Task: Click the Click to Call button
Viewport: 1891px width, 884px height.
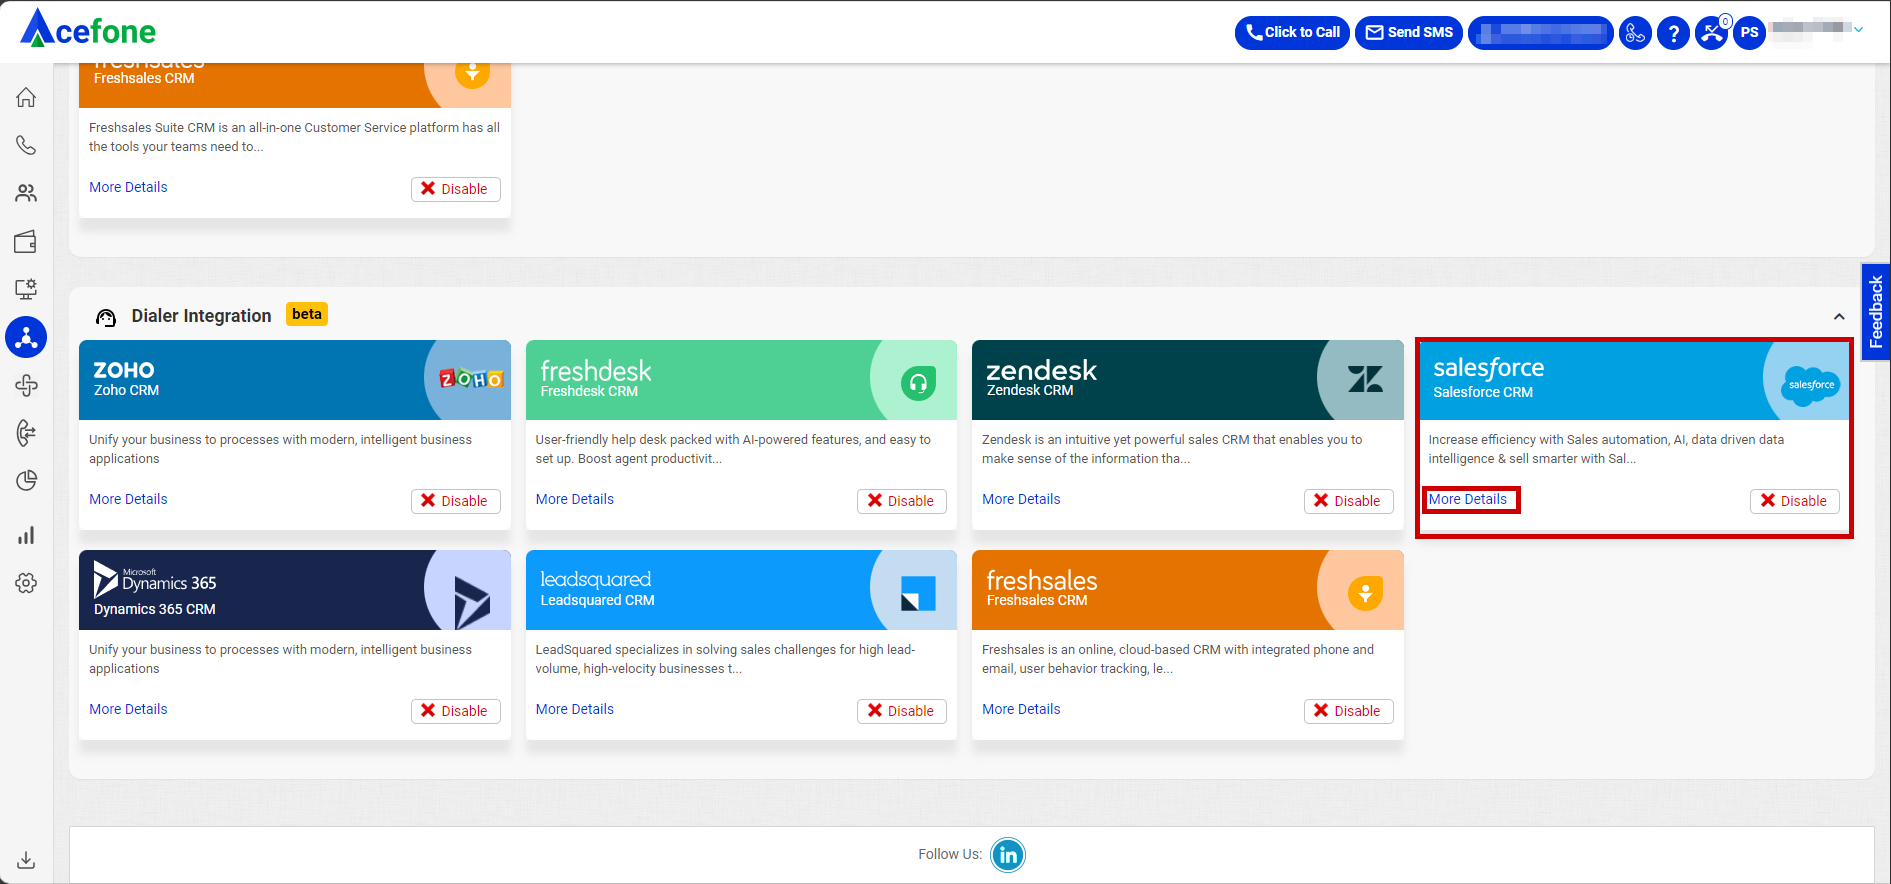Action: (x=1292, y=33)
